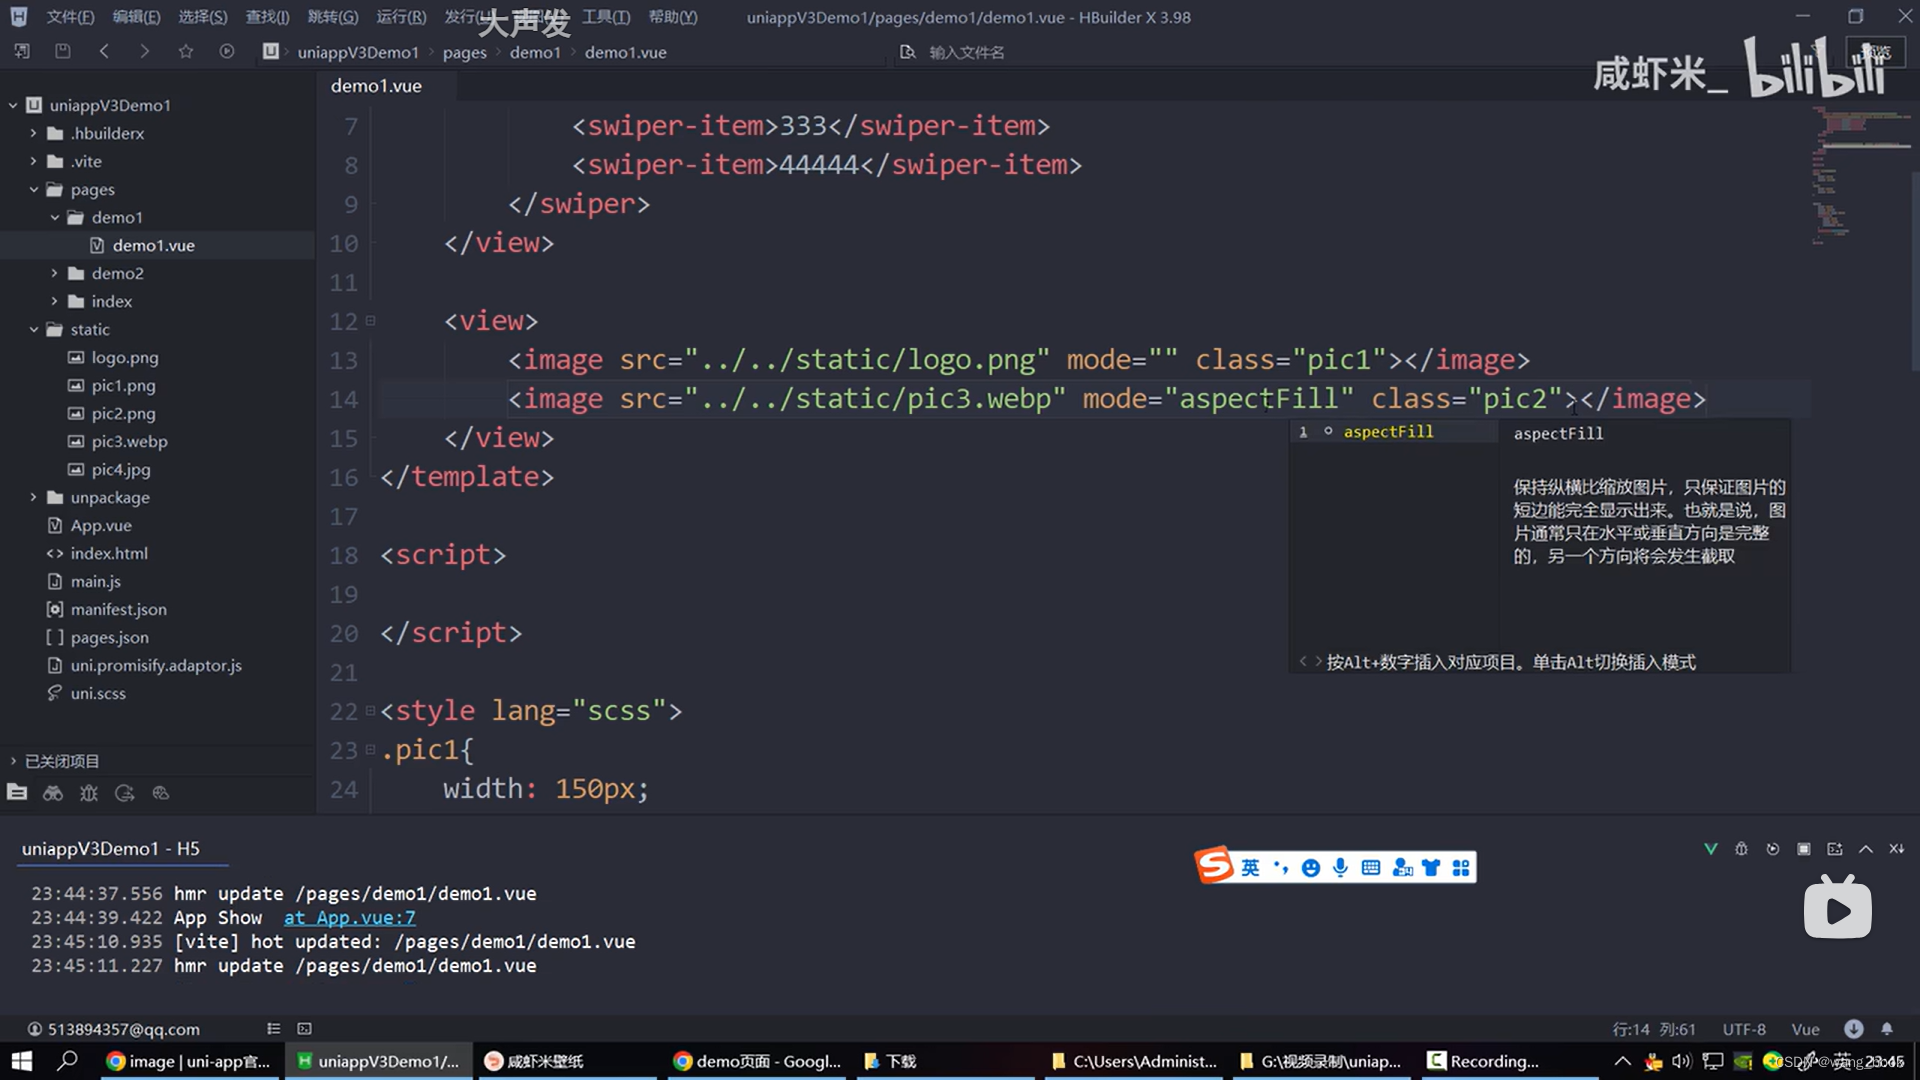Click the pages breadcrumb segment
The width and height of the screenshot is (1920, 1080).
click(x=465, y=52)
